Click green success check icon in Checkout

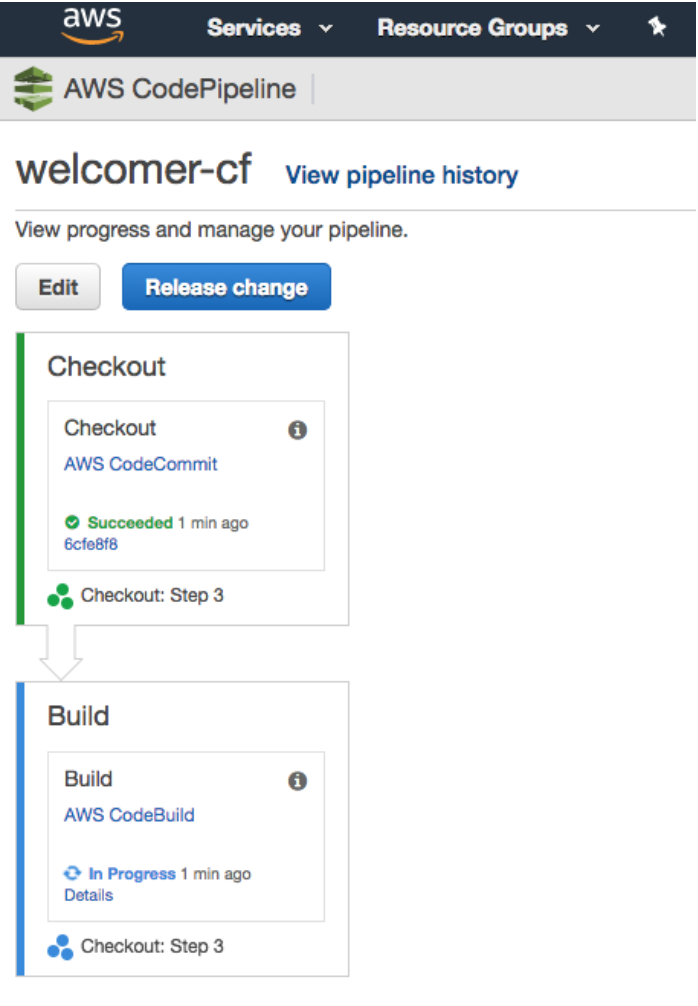coord(72,523)
